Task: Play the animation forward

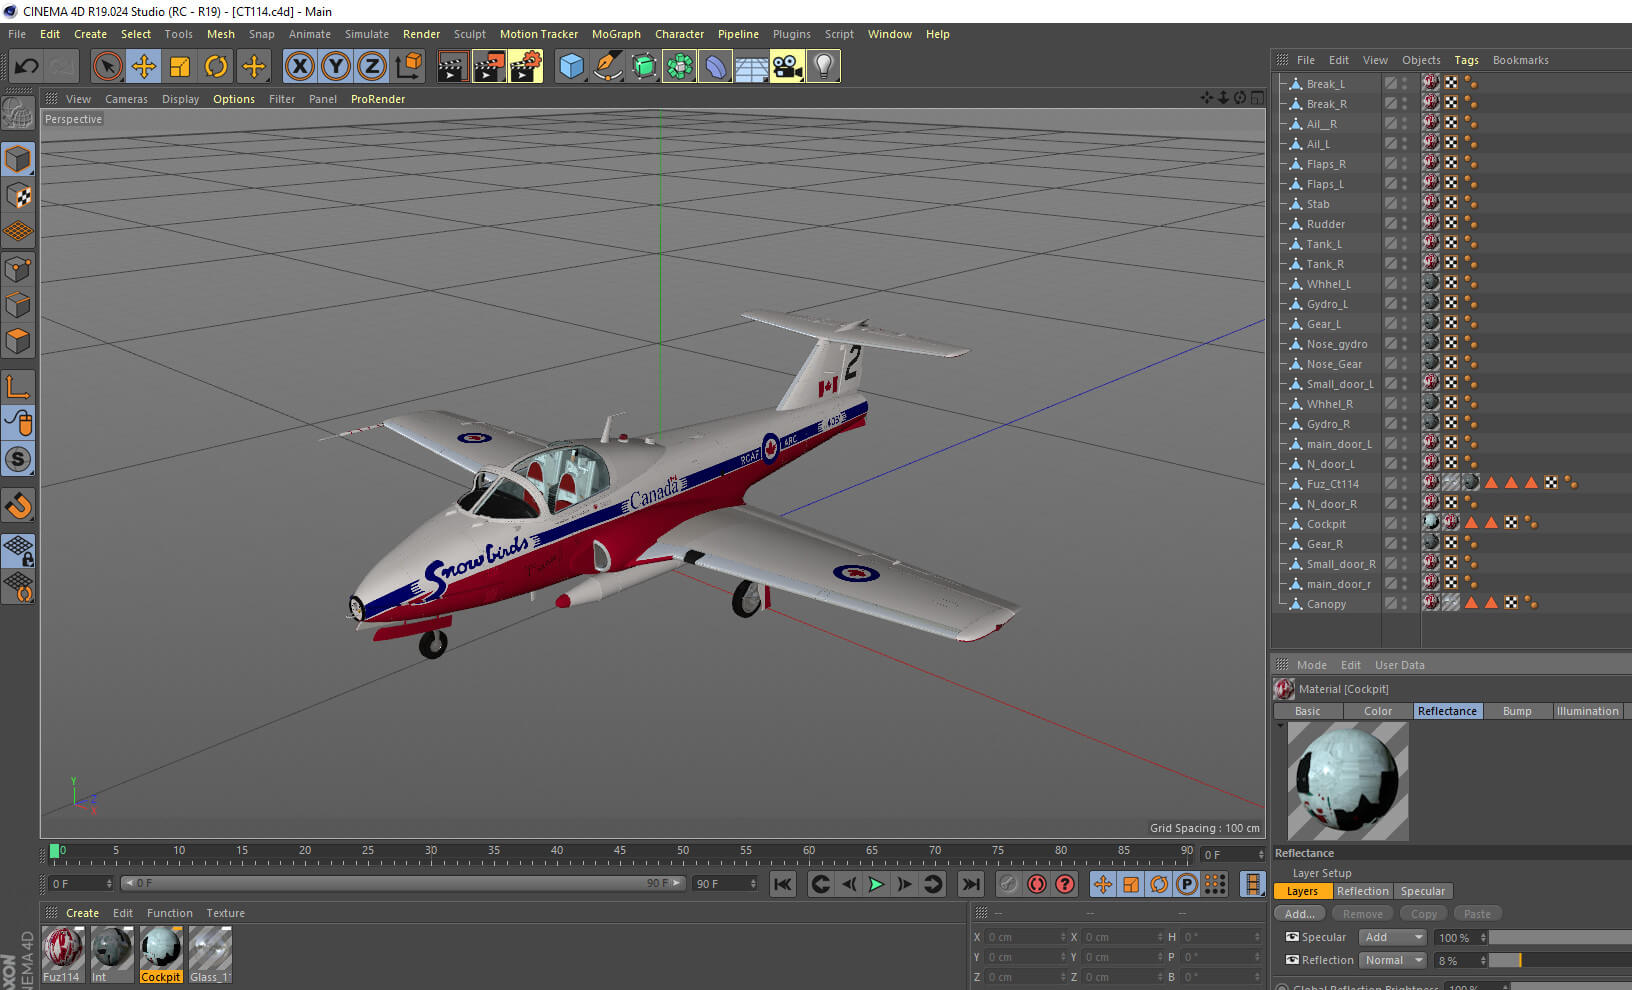Action: (876, 884)
